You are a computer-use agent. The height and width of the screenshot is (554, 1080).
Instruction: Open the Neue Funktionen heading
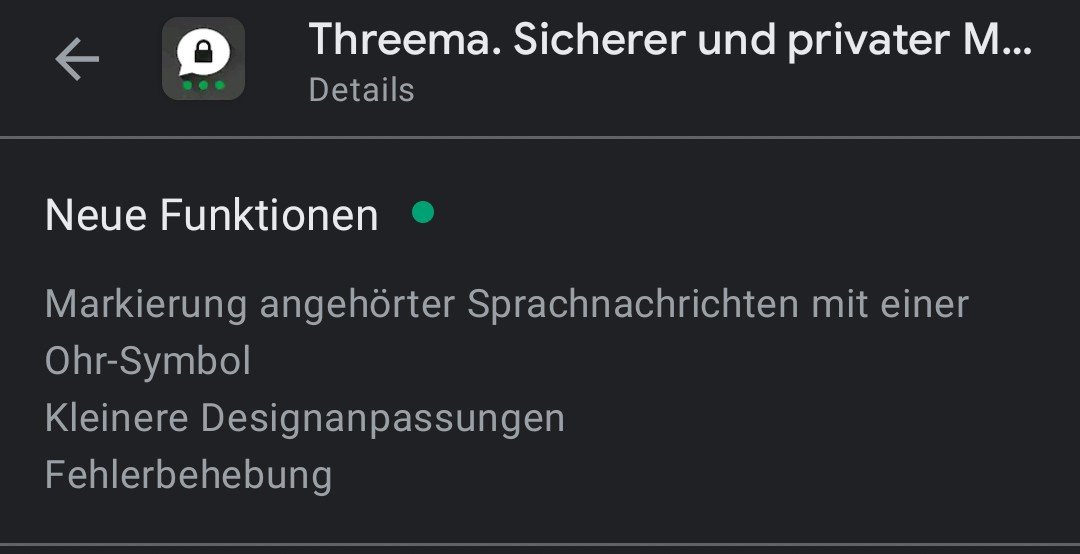tap(211, 214)
